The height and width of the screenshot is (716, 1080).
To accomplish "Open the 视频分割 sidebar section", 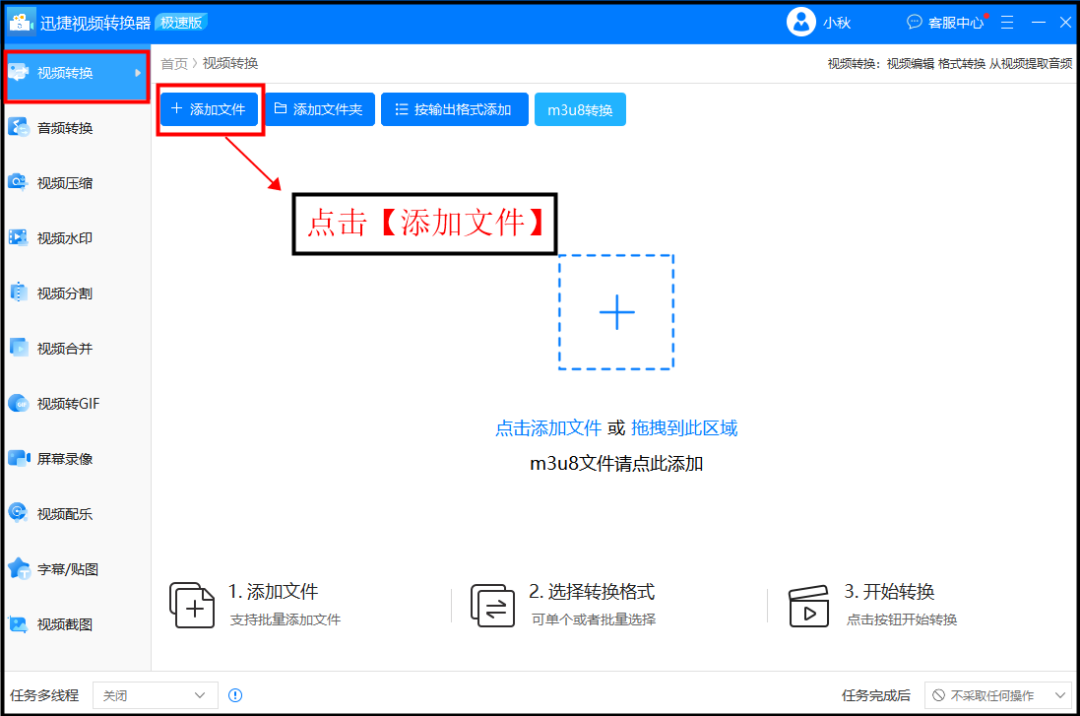I will click(x=76, y=293).
